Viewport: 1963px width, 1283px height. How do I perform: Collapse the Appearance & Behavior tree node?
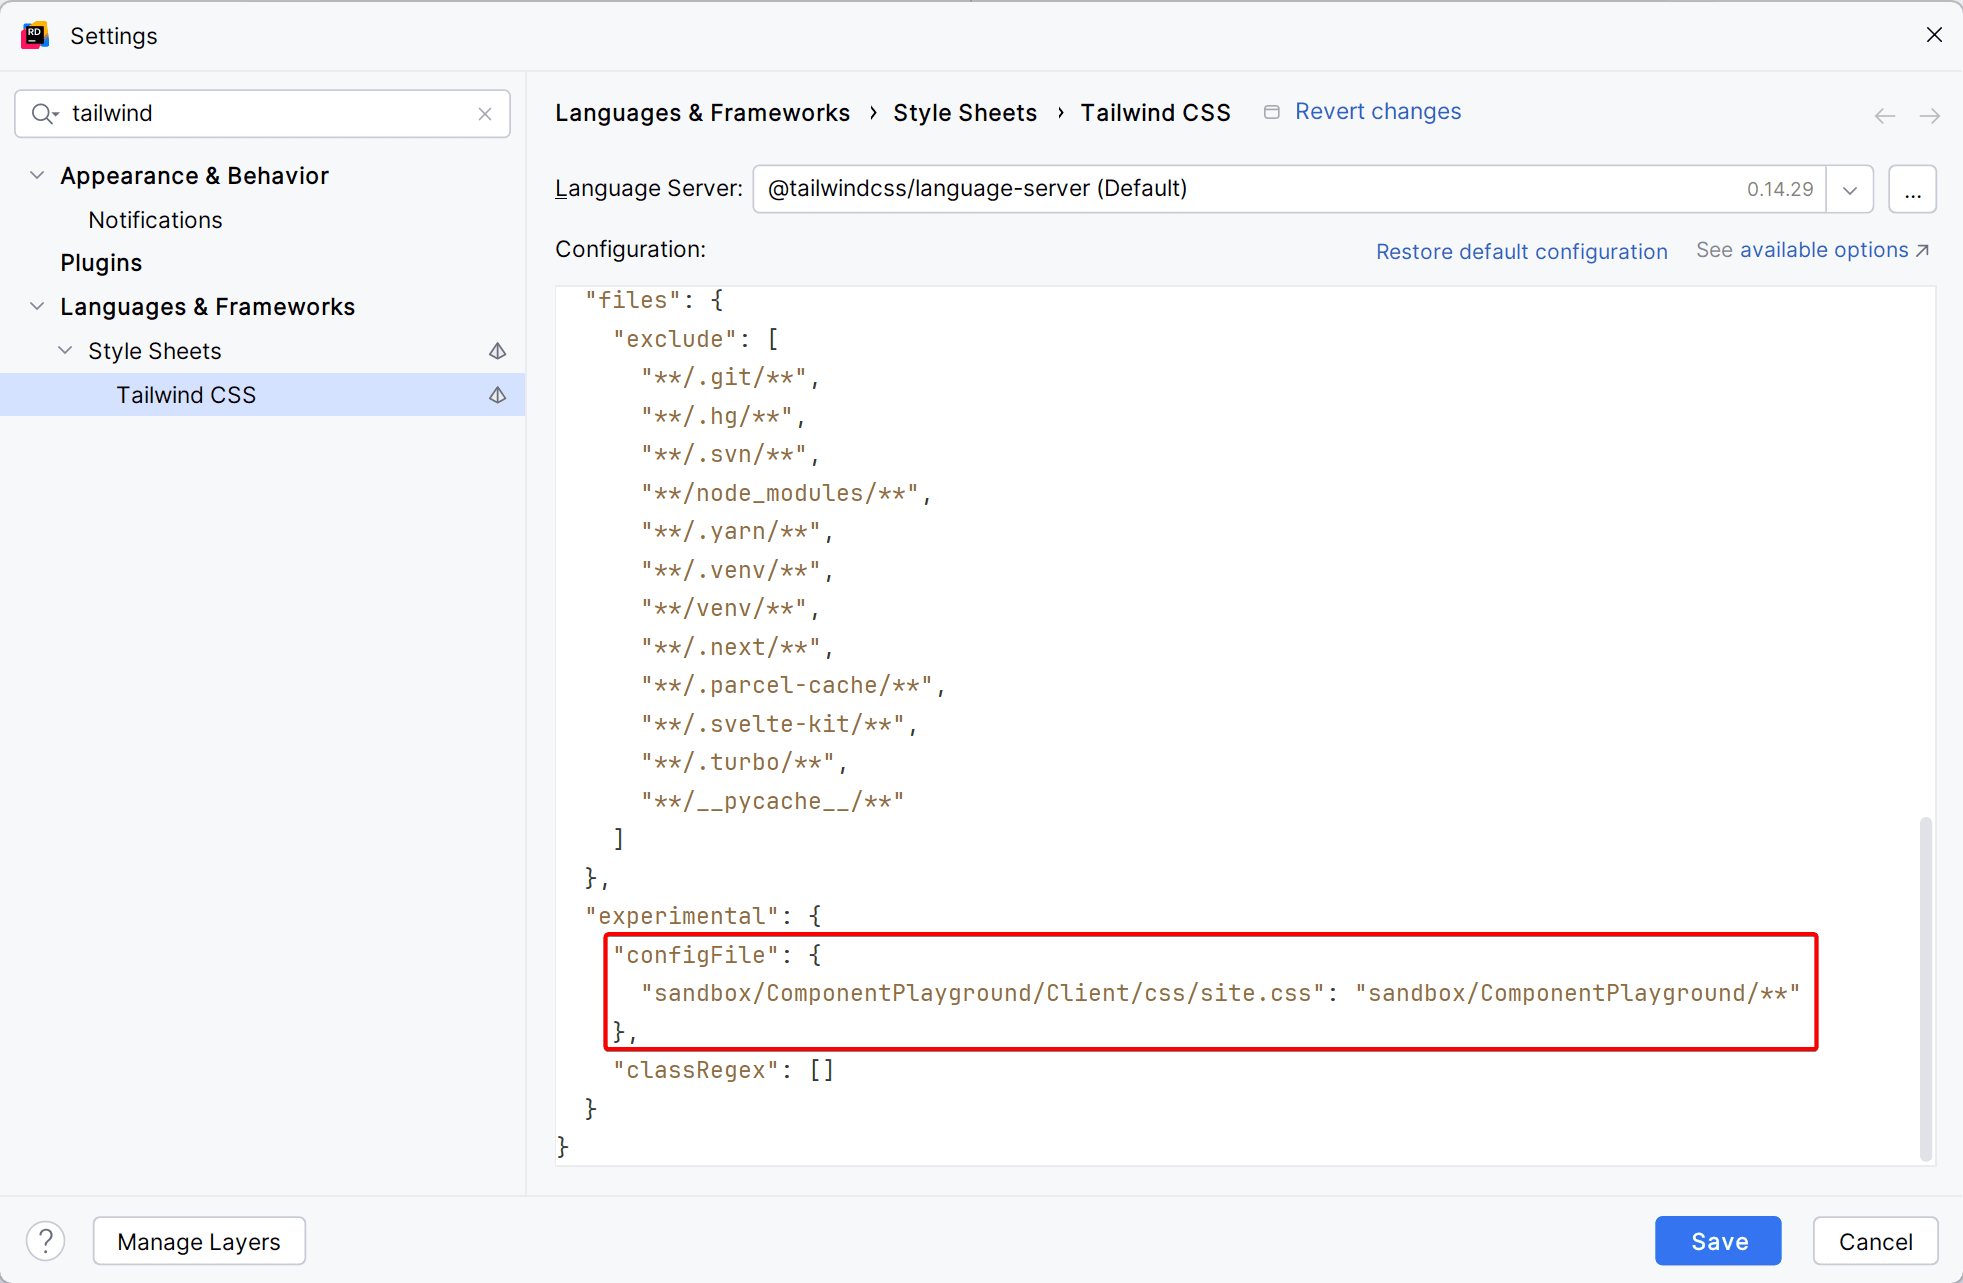[x=37, y=175]
